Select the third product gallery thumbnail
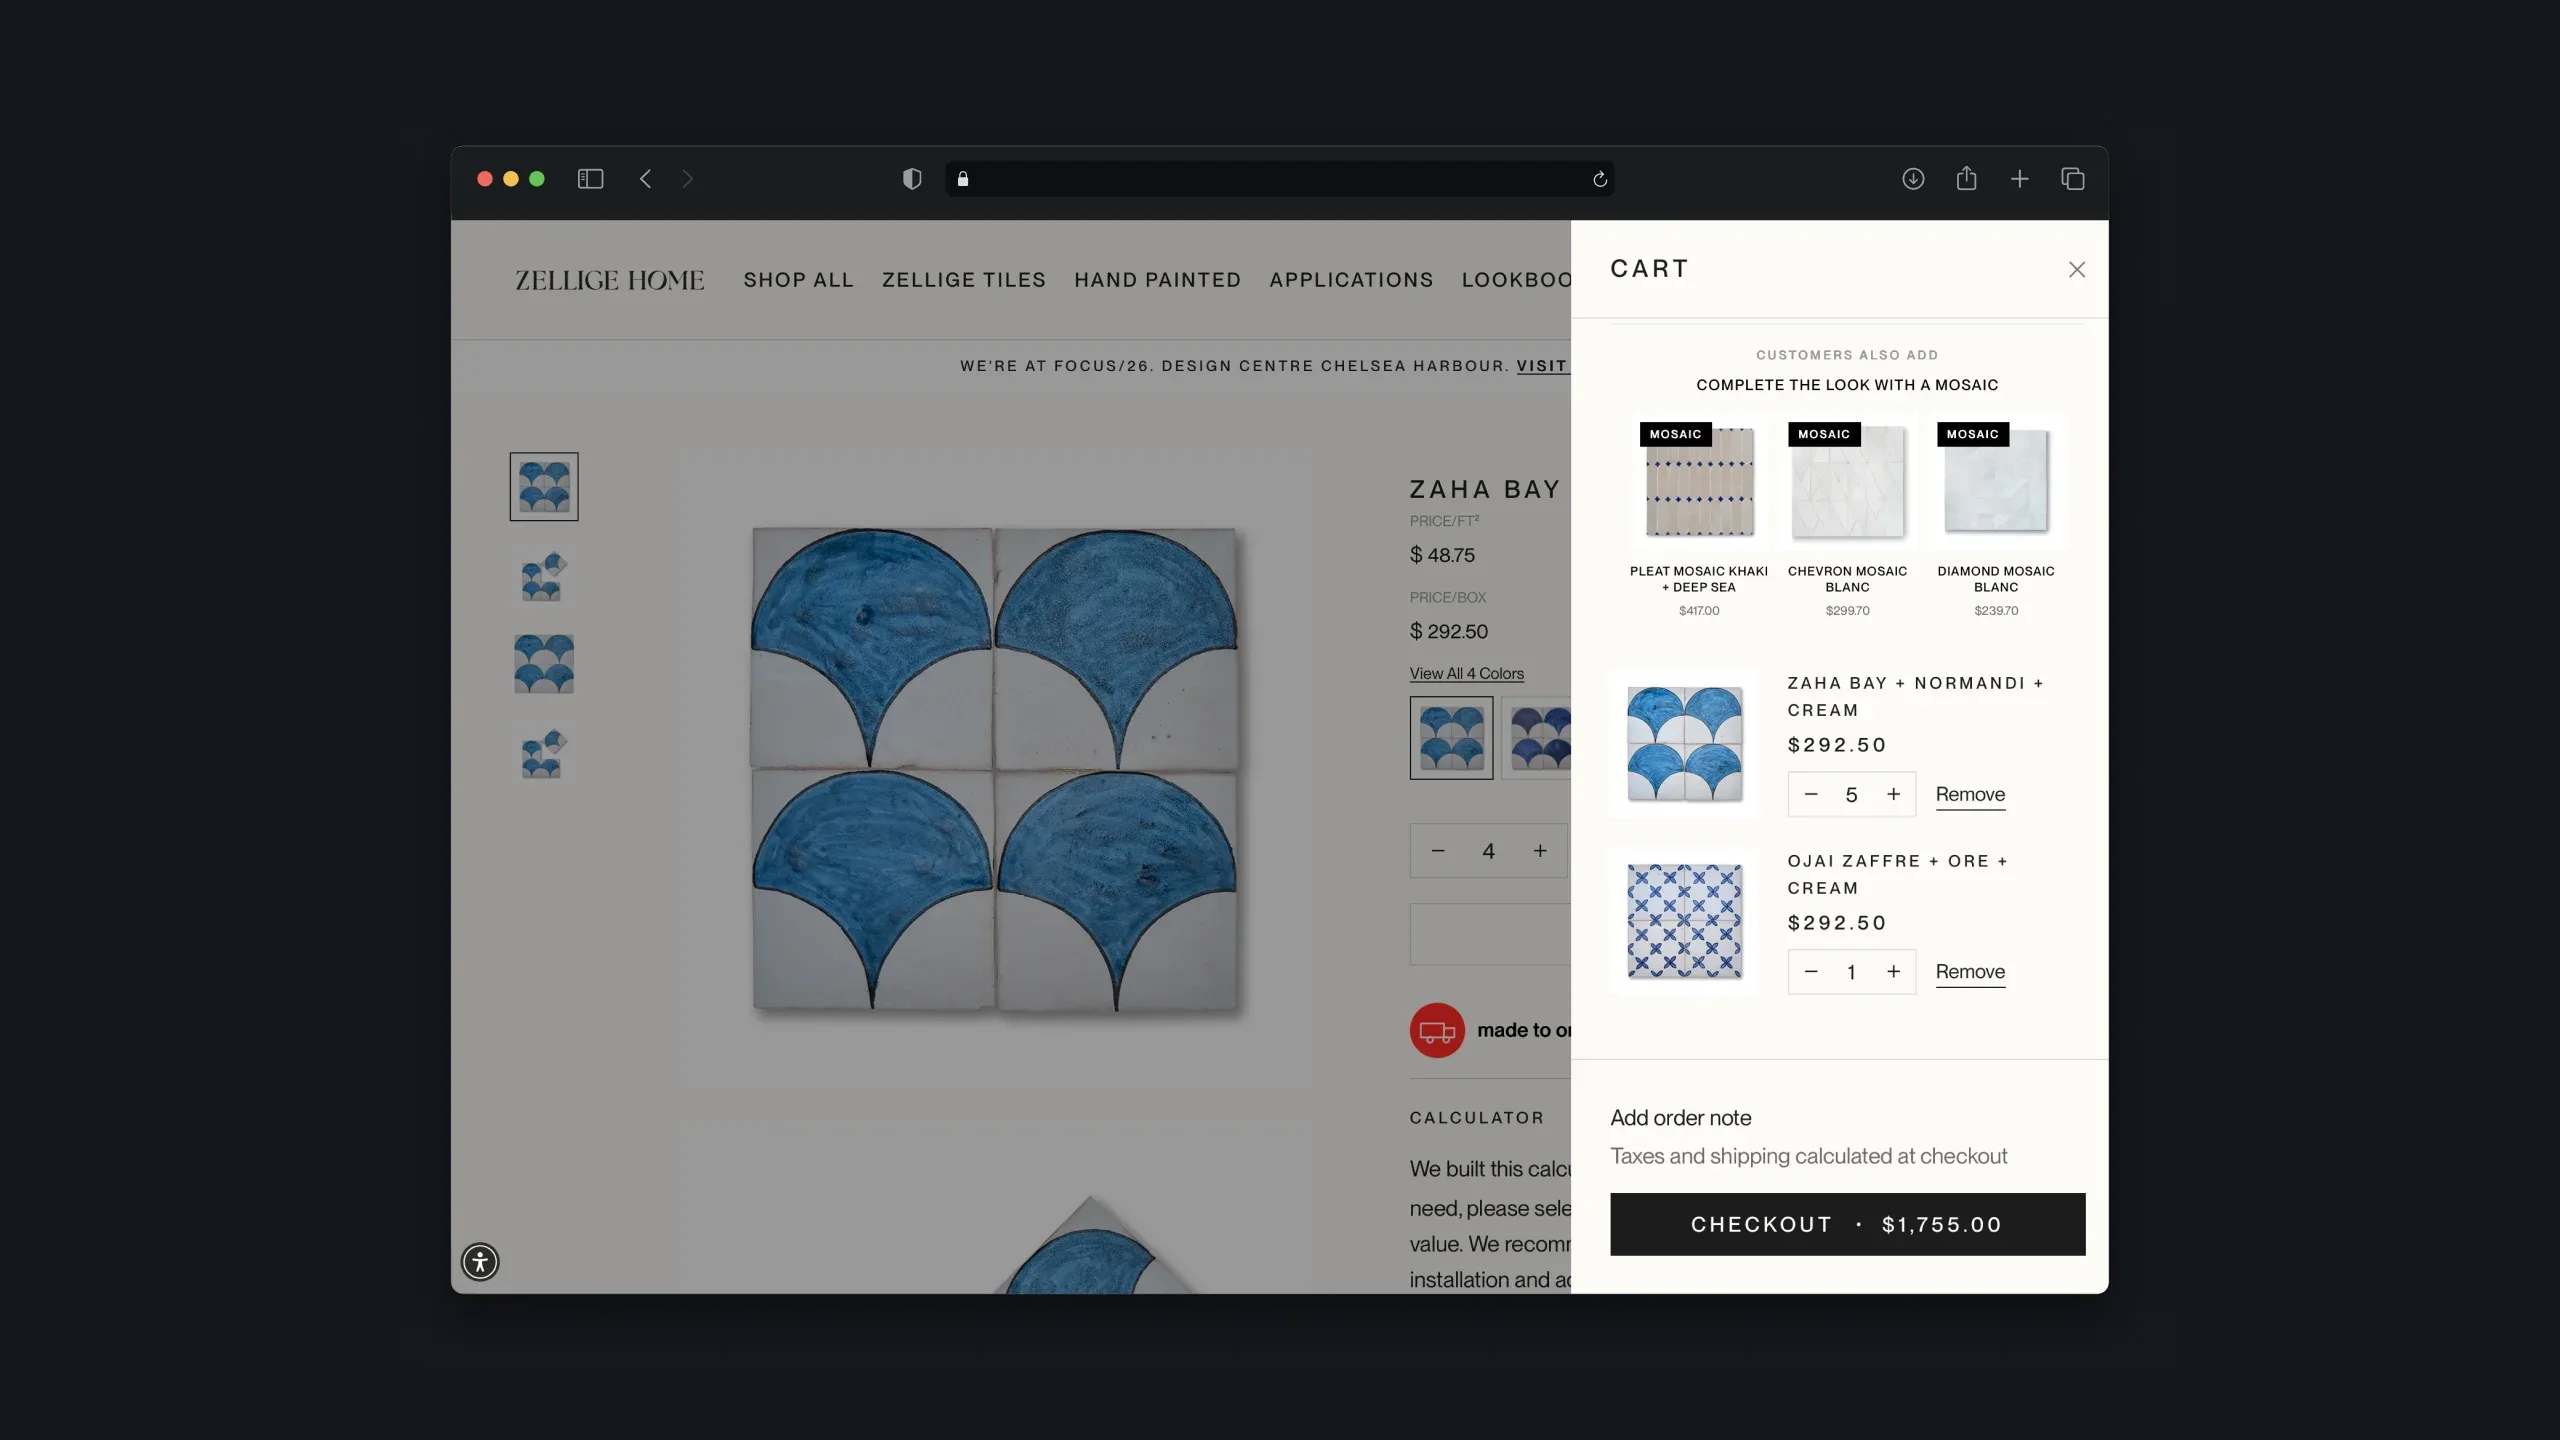The image size is (2560, 1440). pyautogui.click(x=544, y=664)
